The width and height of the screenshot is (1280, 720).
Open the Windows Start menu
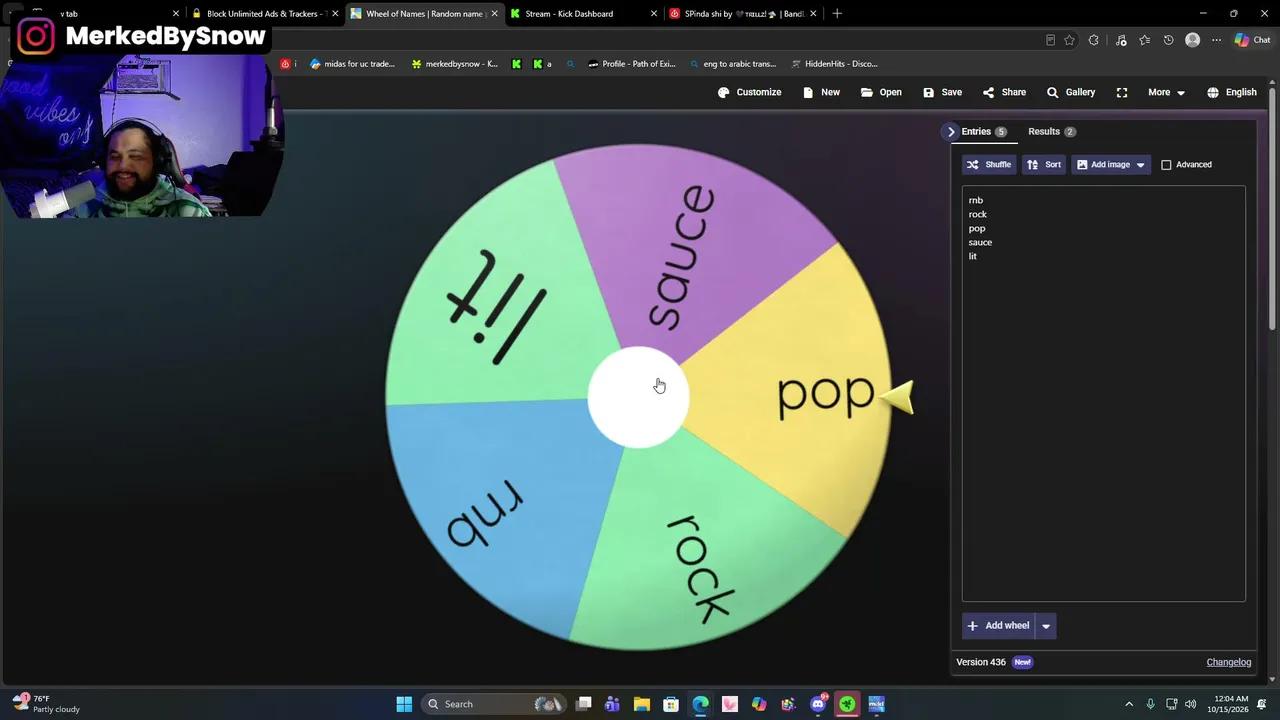(404, 704)
